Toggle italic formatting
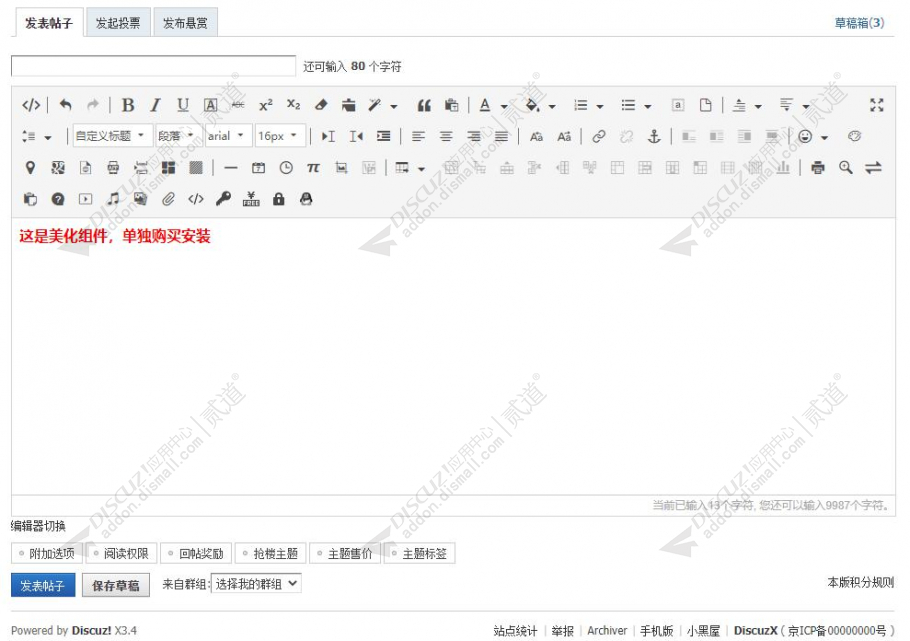 click(x=155, y=105)
